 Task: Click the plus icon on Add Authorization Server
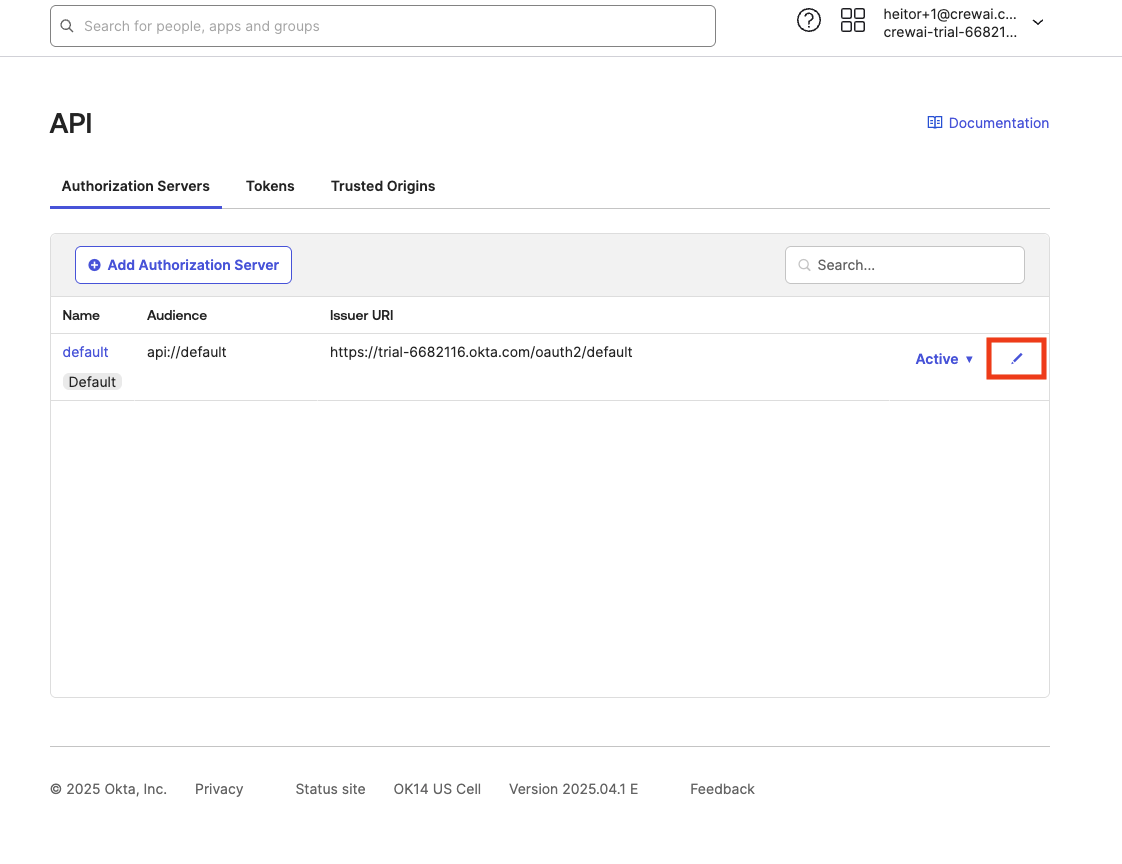coord(95,265)
